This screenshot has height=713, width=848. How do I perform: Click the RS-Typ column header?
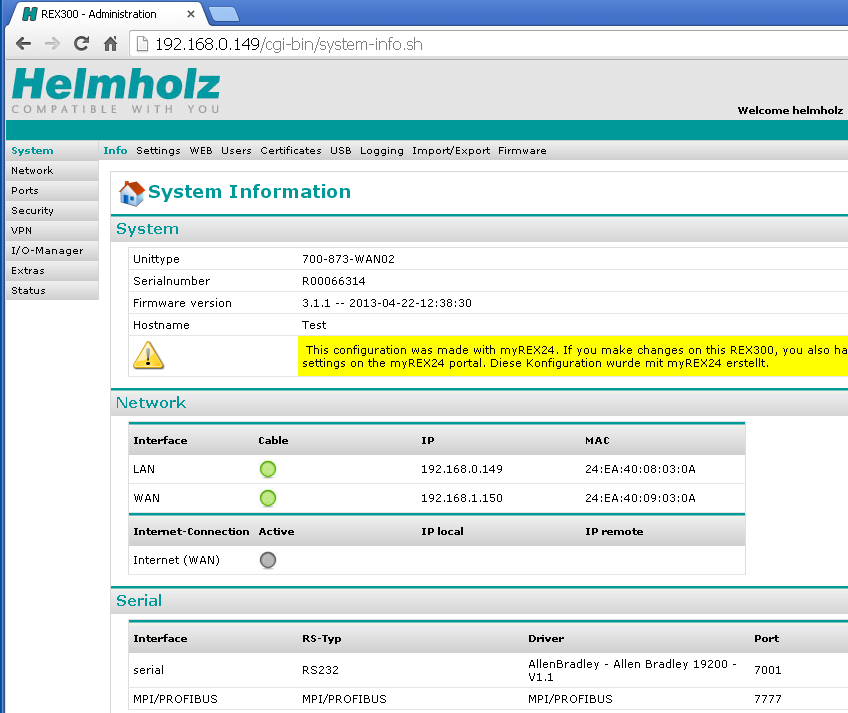321,638
